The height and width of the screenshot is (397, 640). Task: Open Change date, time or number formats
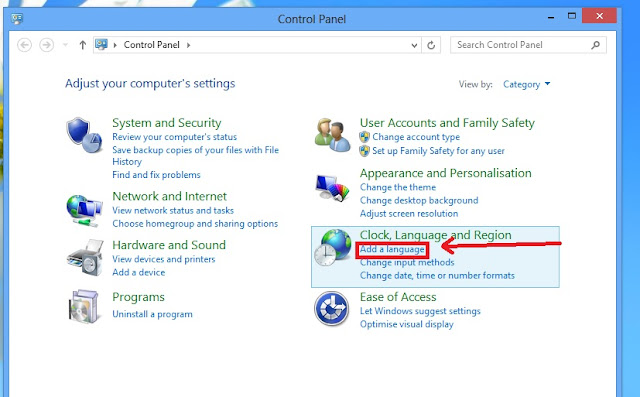coord(437,275)
